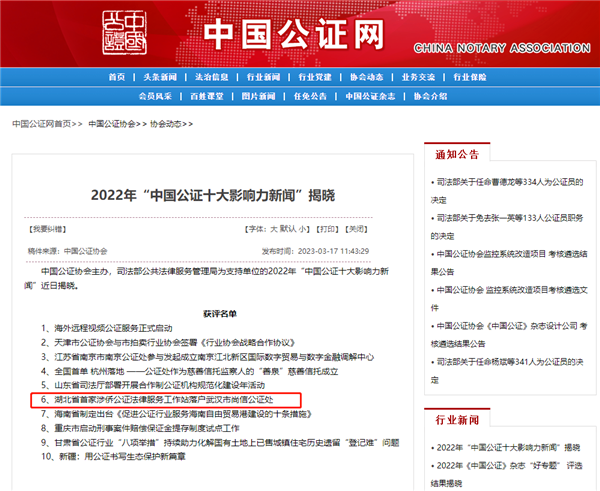Click the China Notary Association seal logo
Screen dimensions: 600x491
[124, 33]
